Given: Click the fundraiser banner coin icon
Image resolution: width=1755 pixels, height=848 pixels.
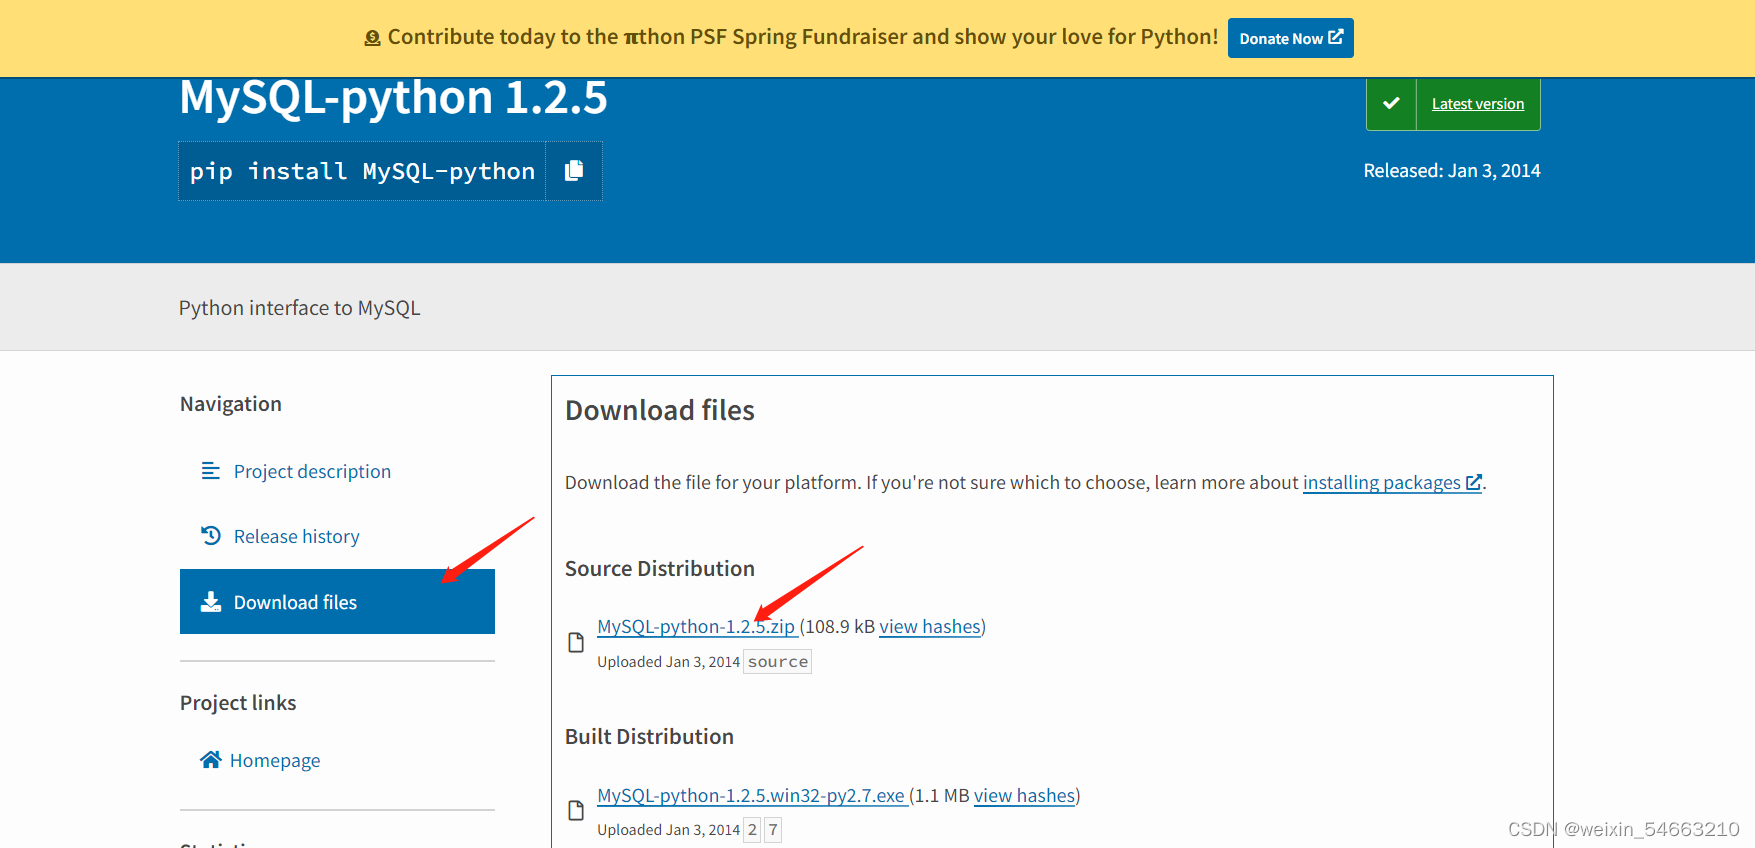Looking at the screenshot, I should [x=372, y=38].
